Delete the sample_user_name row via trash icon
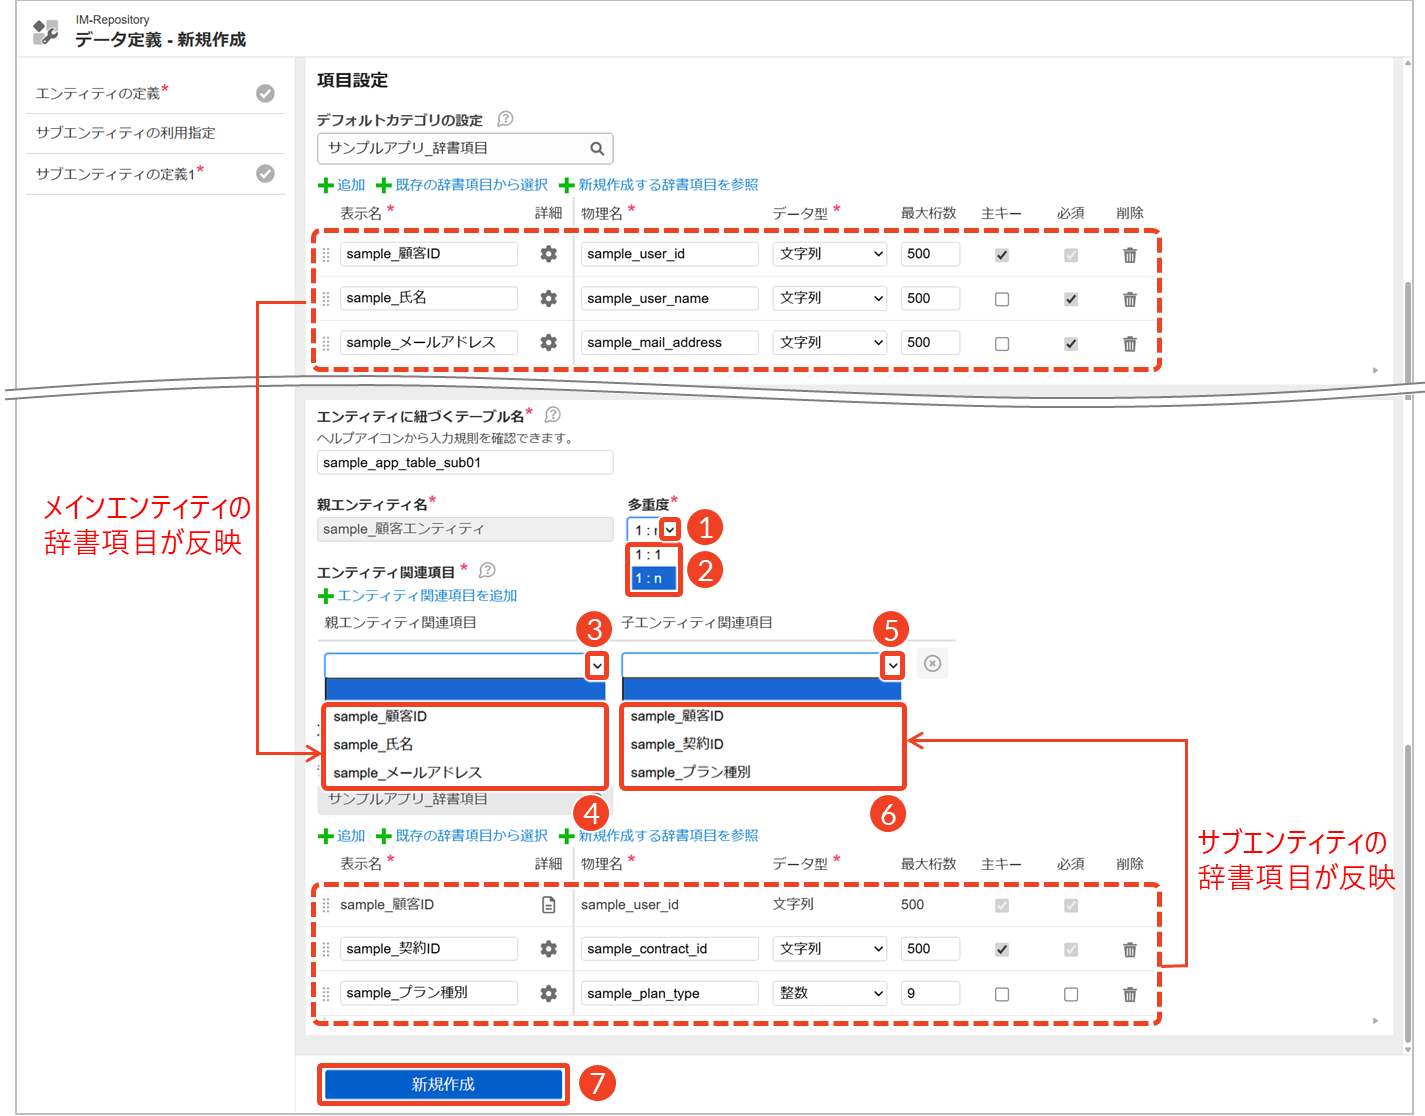Viewport: 1425px width, 1116px height. (1129, 299)
